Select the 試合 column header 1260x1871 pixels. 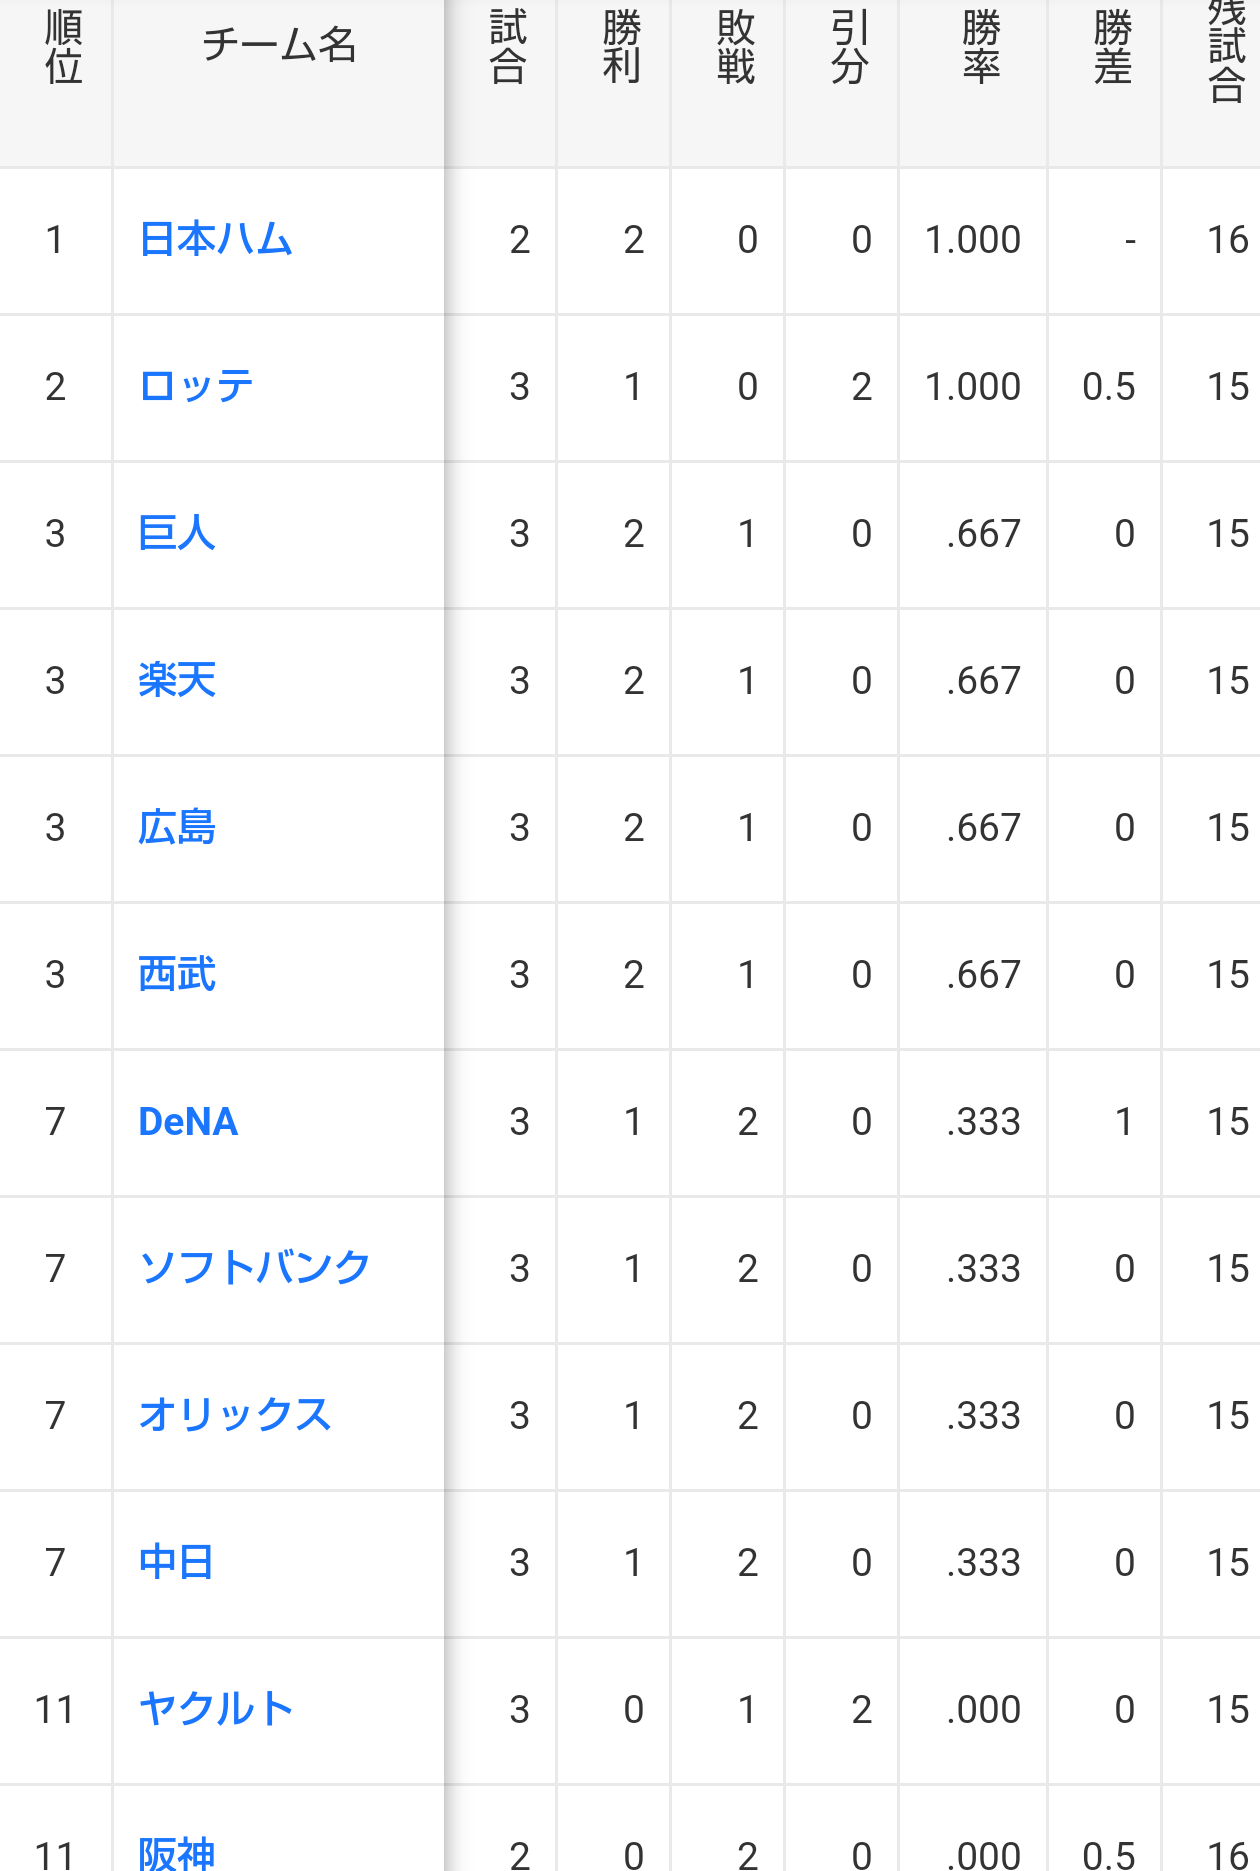(507, 48)
